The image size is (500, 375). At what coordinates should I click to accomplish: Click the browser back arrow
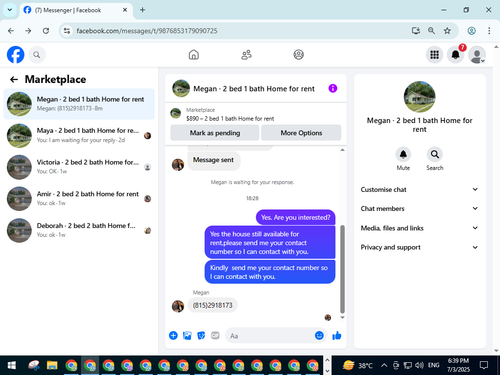(x=11, y=31)
